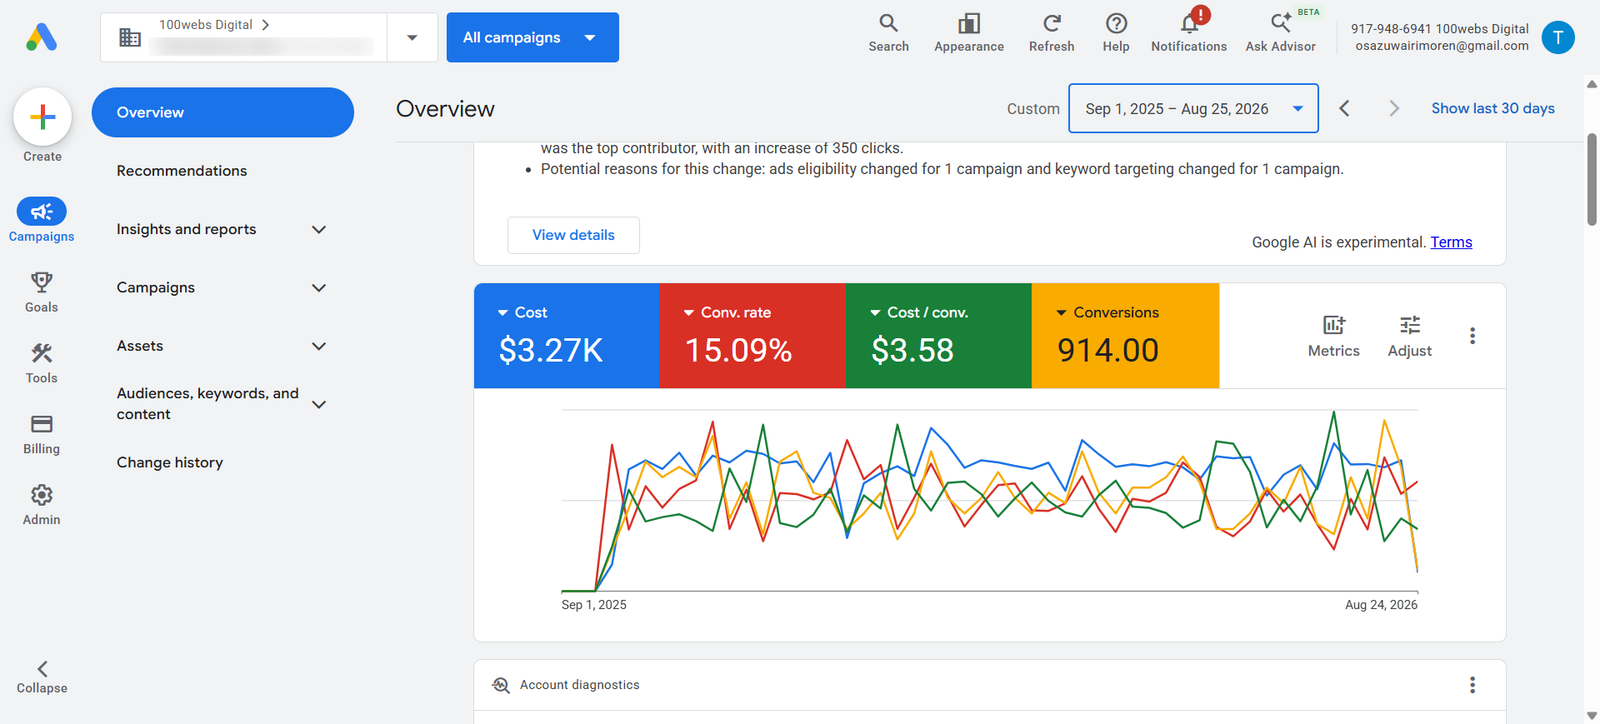Select the Campaigns megaphone icon

(41, 211)
